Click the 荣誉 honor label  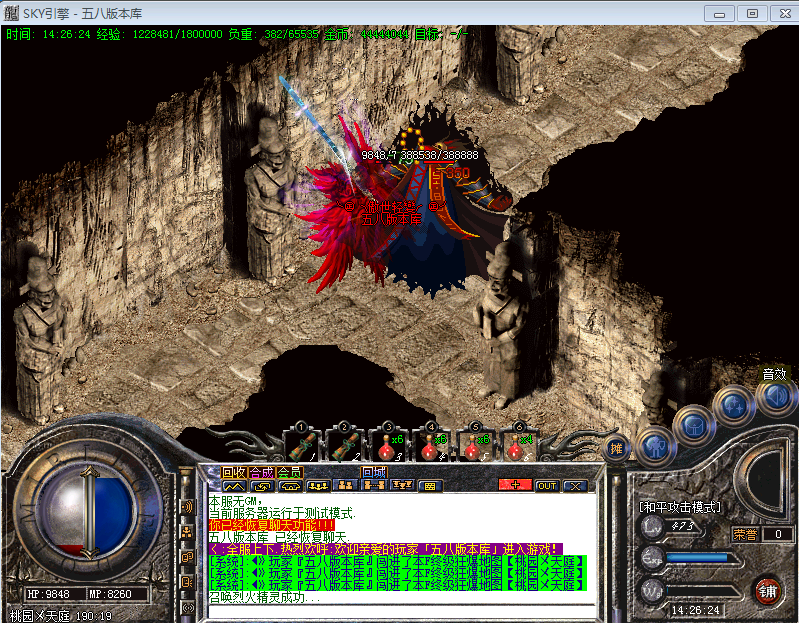point(745,534)
